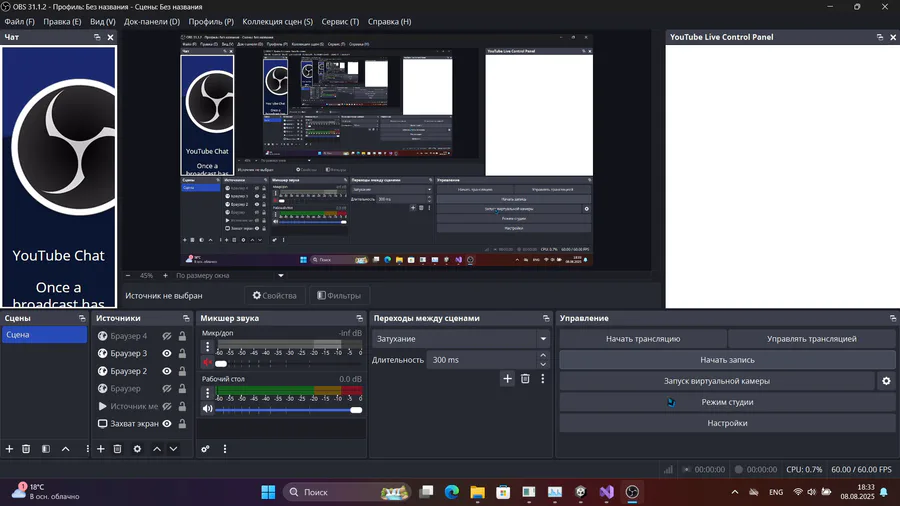Open the Профиль menu
This screenshot has width=900, height=506.
click(211, 21)
